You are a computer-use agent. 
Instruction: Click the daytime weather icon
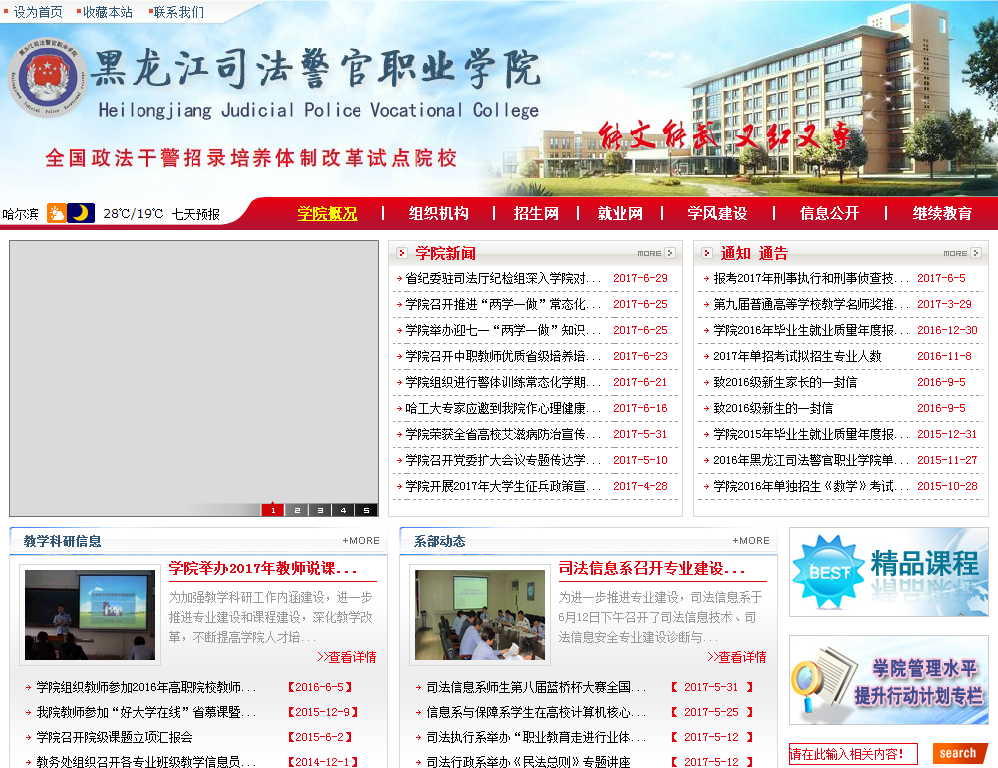(57, 213)
